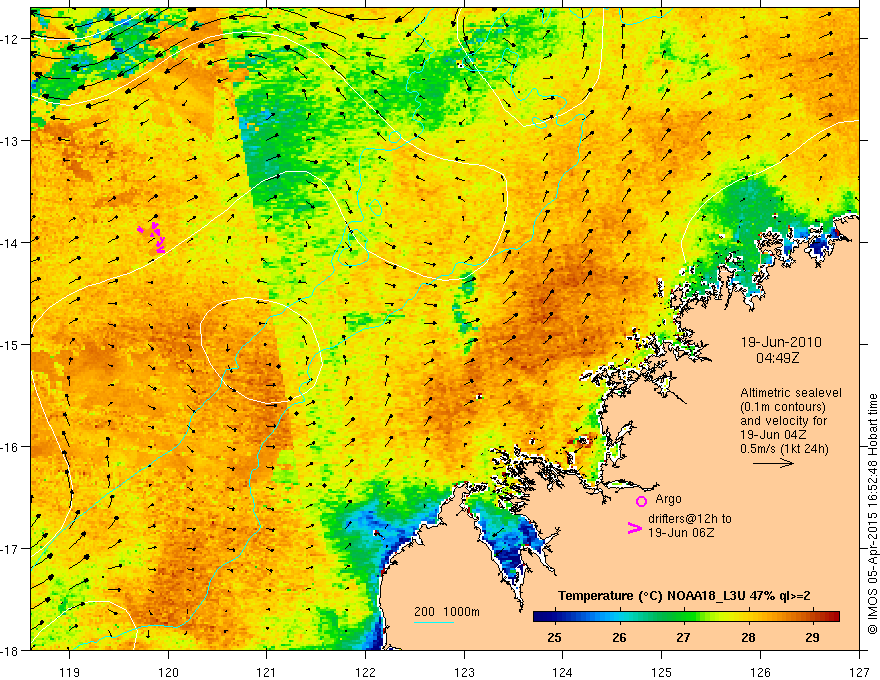Click latitude axis label -14
This screenshot has width=880, height=680.
click(10, 243)
